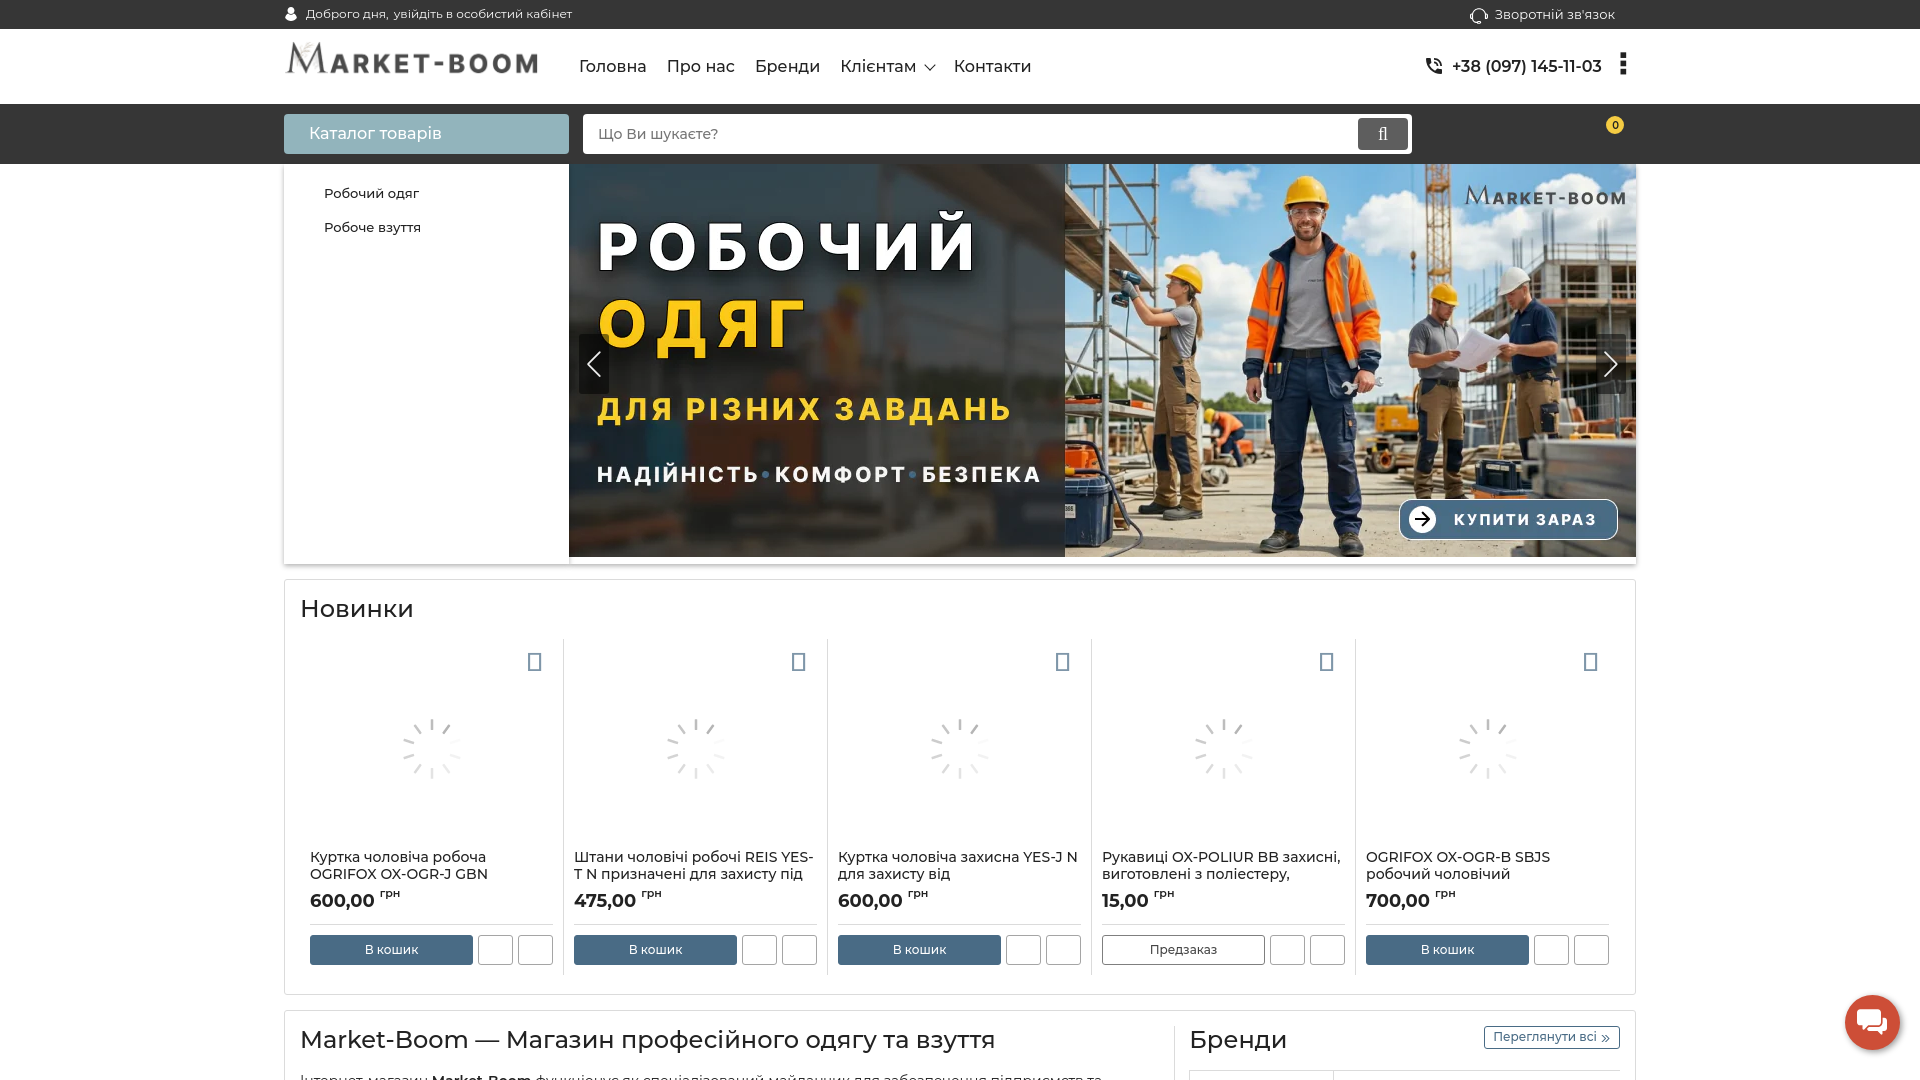
Task: Open the vertical three-dot menu
Action: [x=1623, y=64]
